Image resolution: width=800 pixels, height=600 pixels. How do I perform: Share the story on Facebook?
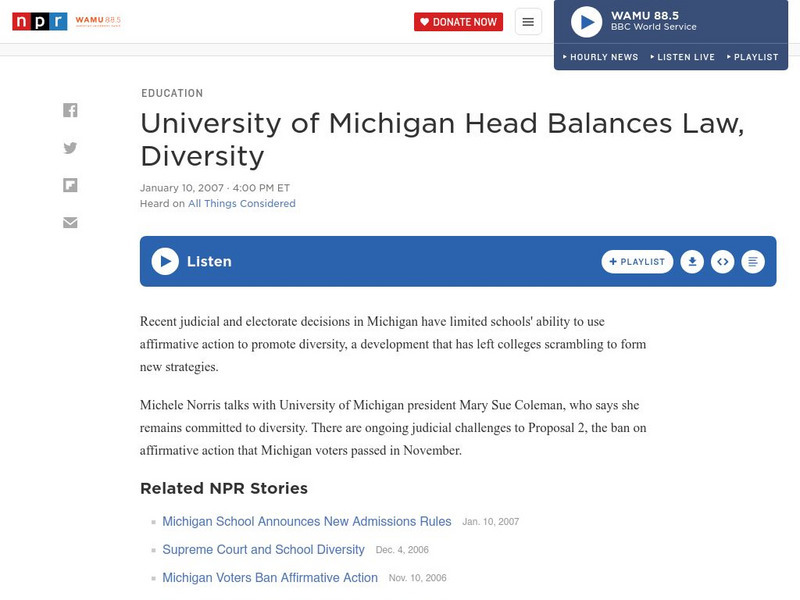coord(70,108)
